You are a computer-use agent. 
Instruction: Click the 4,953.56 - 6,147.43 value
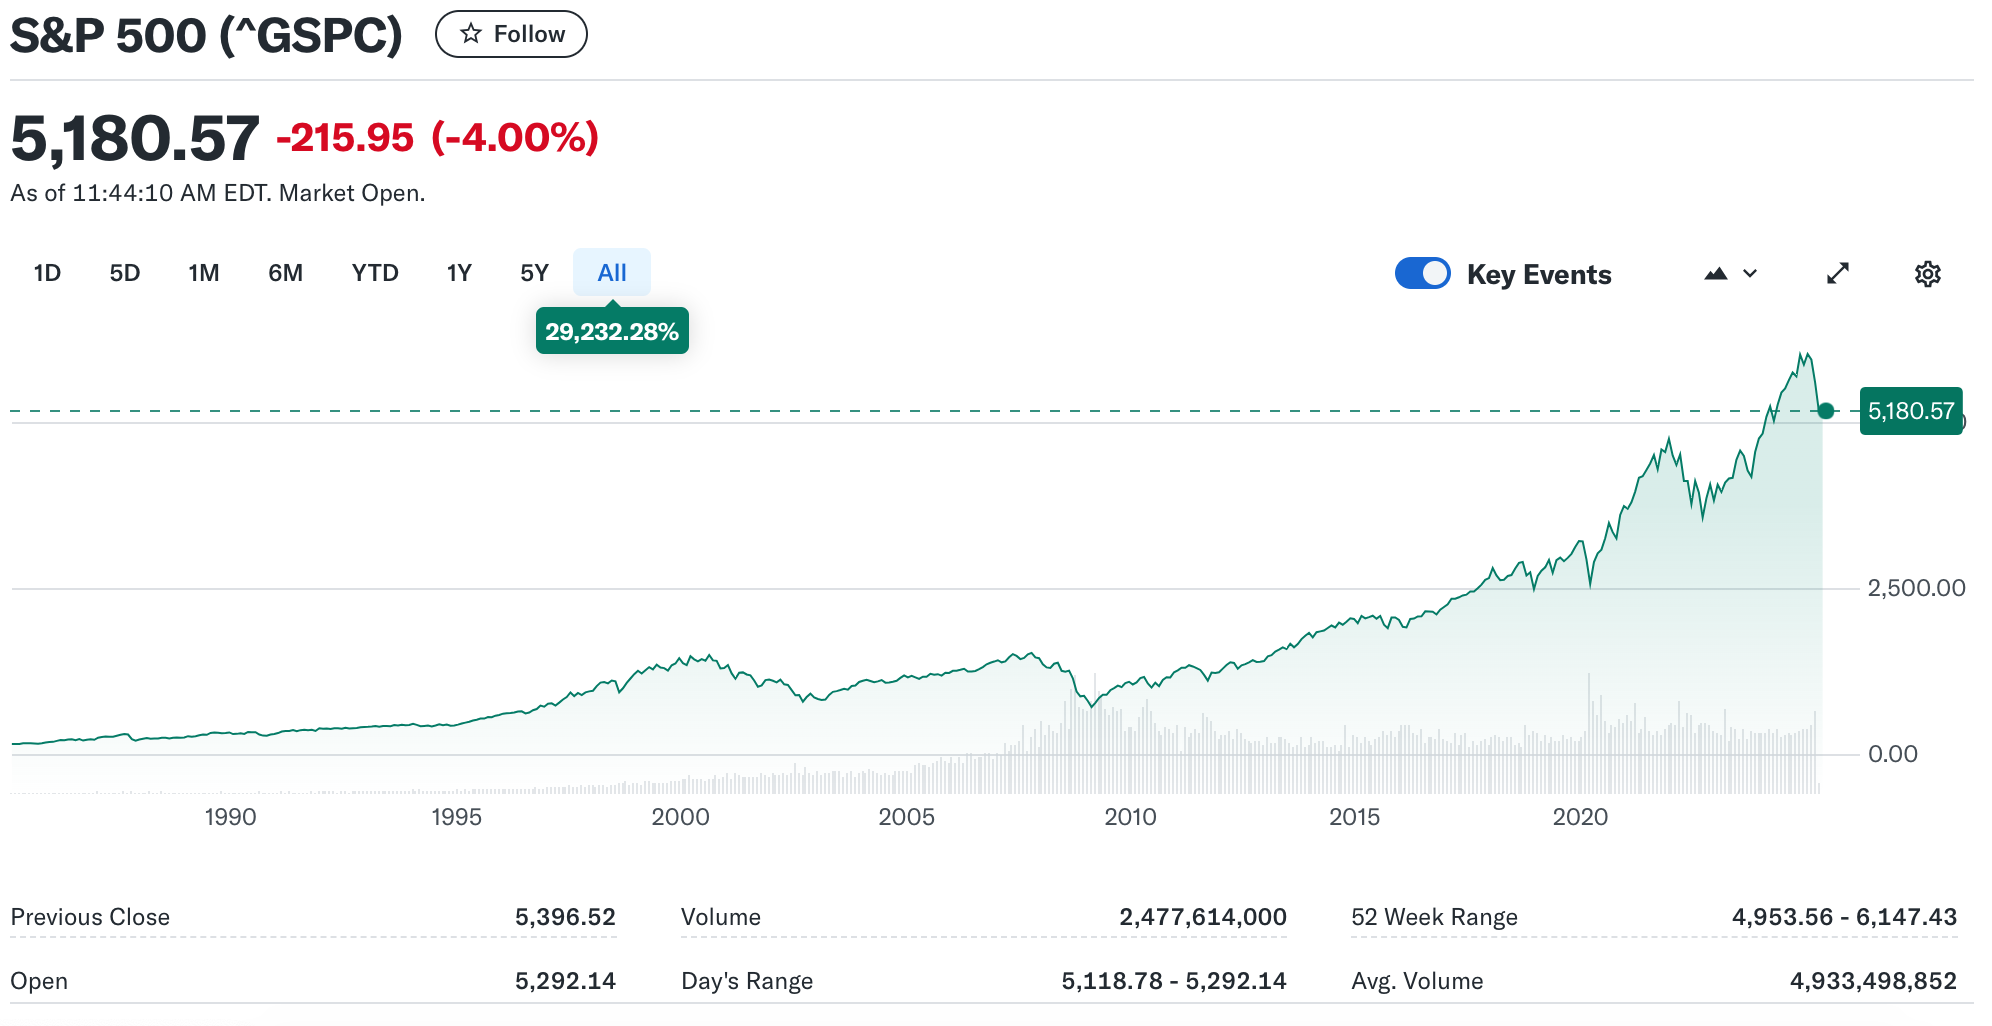tap(1844, 917)
